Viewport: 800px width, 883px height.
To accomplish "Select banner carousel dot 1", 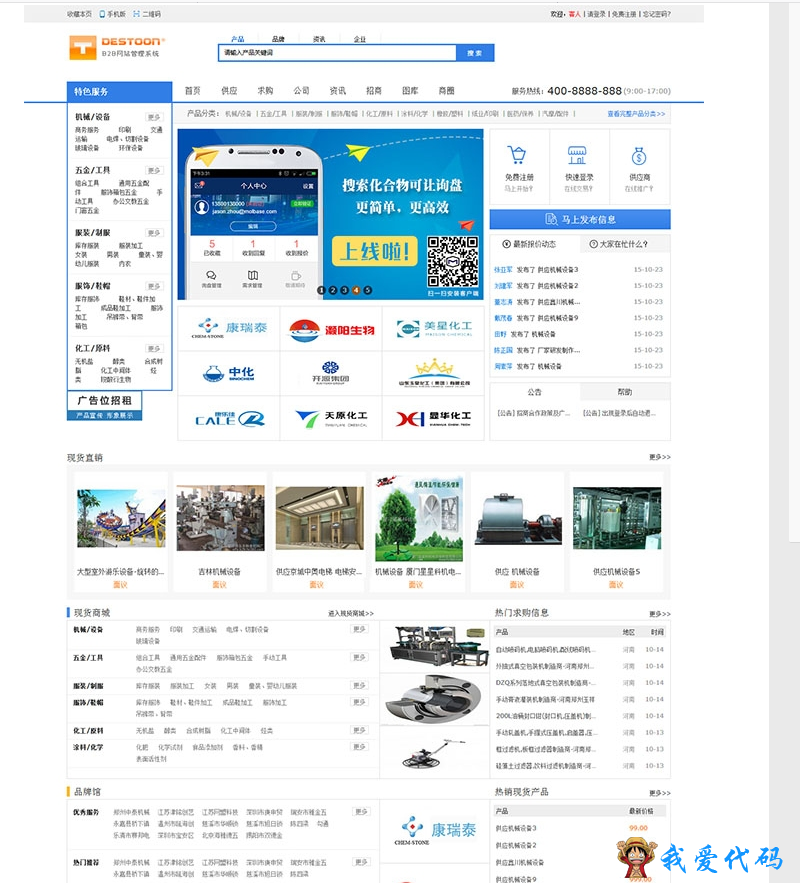I will point(321,290).
